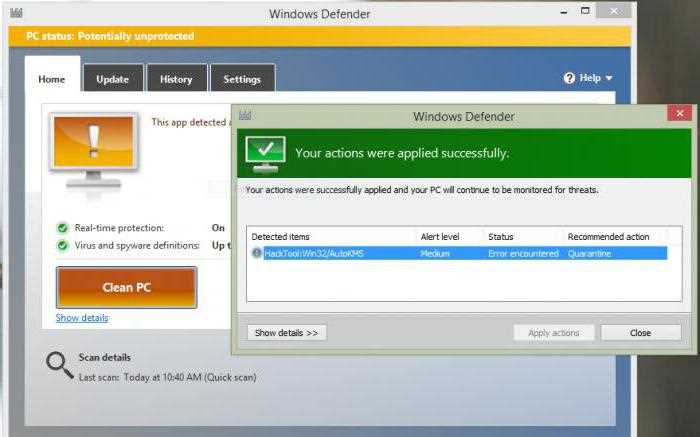Go to the Settings tab
This screenshot has height=437, width=700.
242,79
